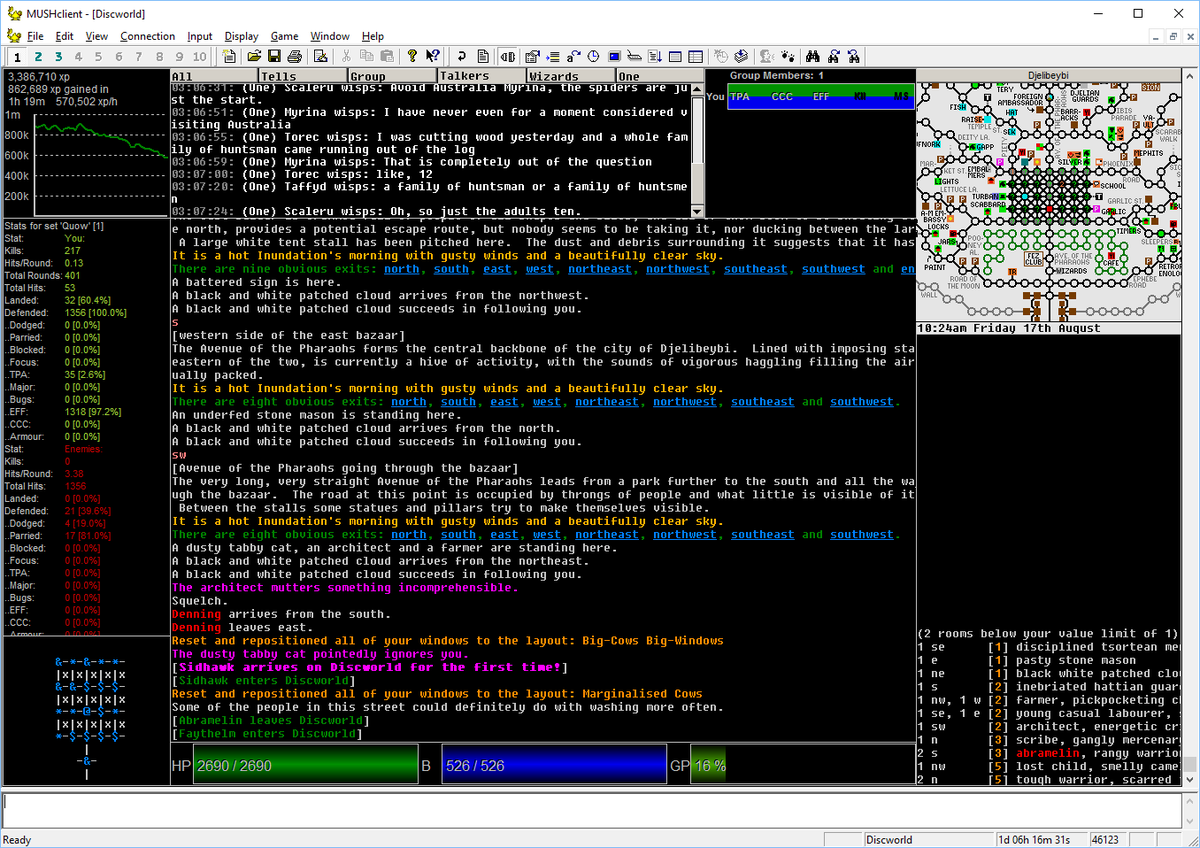Click the keypad-style toolbar icon

(635, 56)
